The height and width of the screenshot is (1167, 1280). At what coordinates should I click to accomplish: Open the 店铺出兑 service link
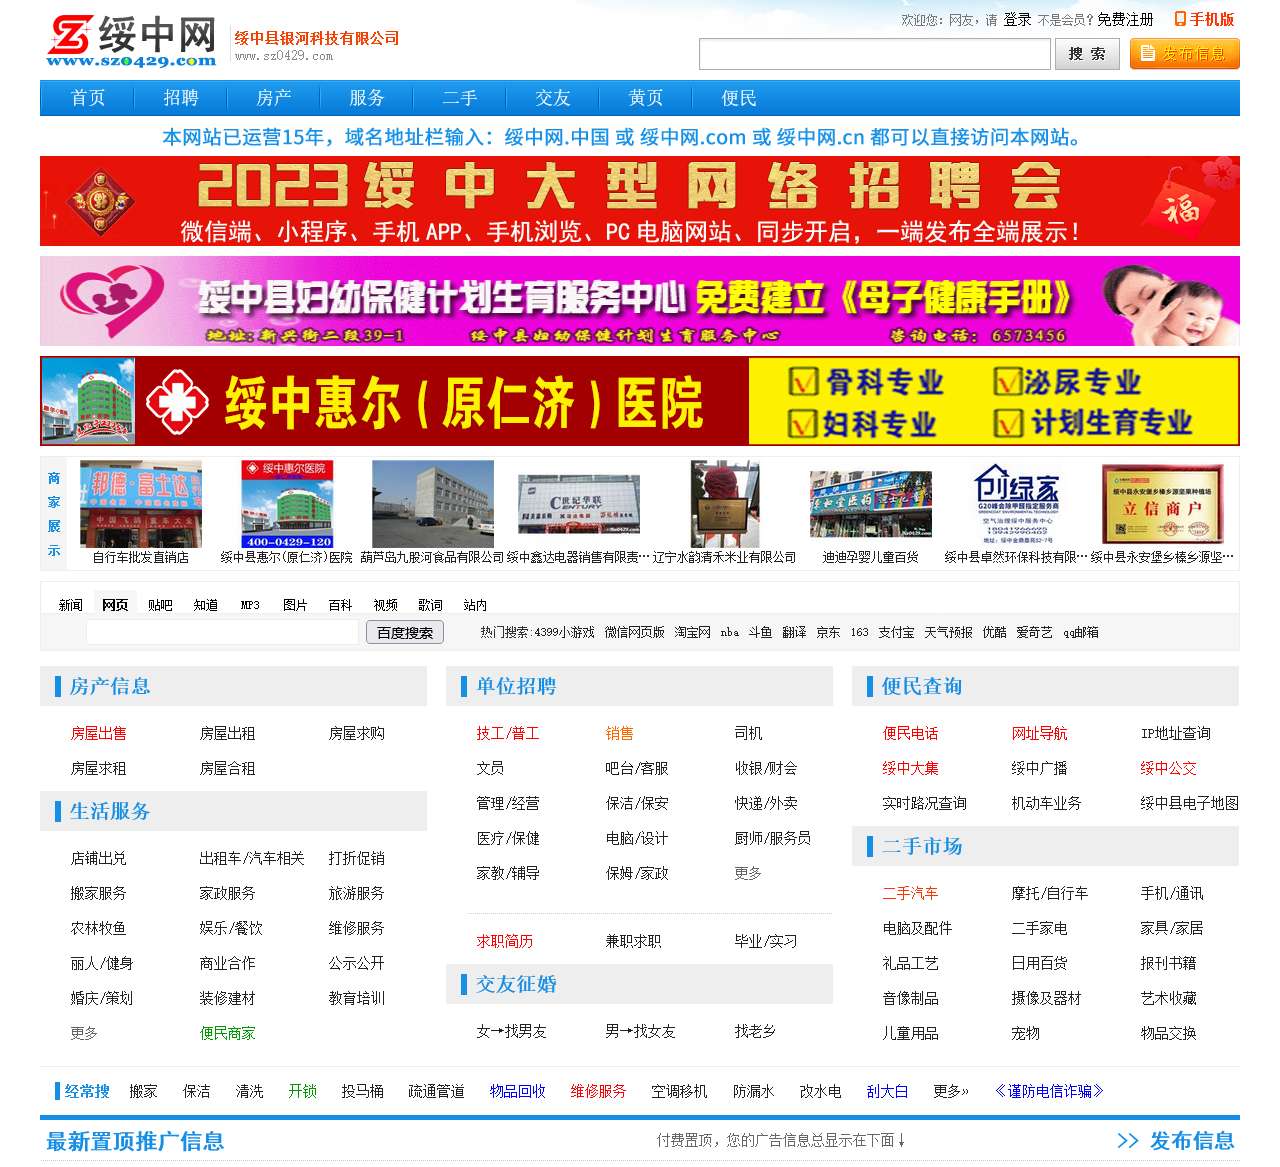98,858
